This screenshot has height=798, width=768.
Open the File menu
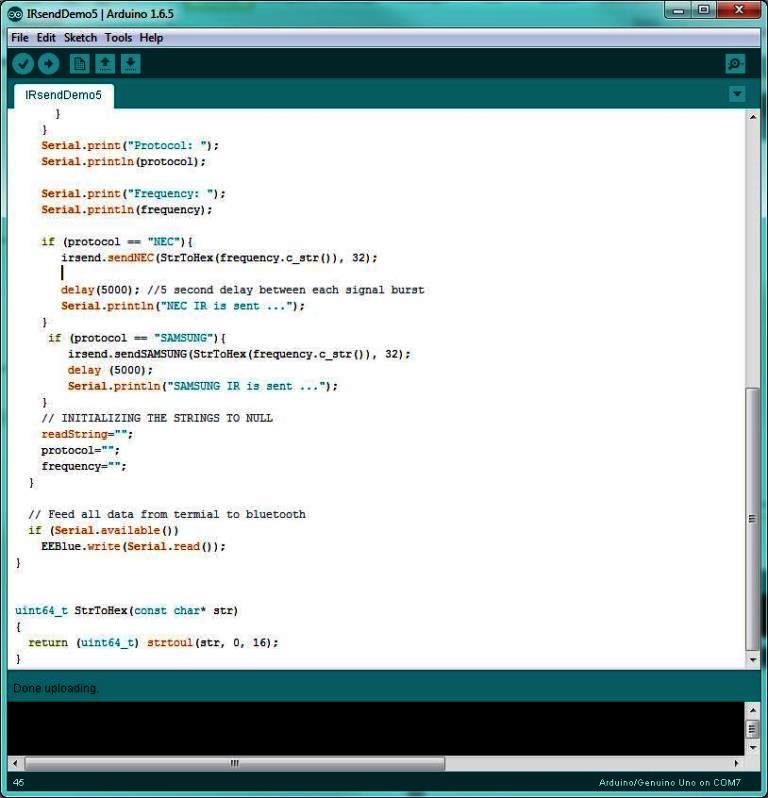tap(20, 38)
